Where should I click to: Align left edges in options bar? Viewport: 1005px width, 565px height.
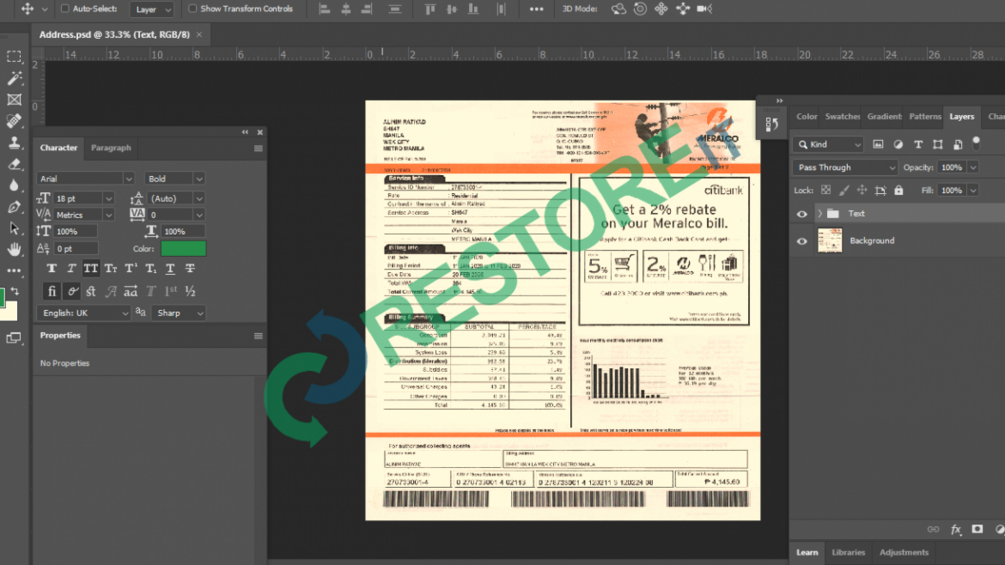324,9
